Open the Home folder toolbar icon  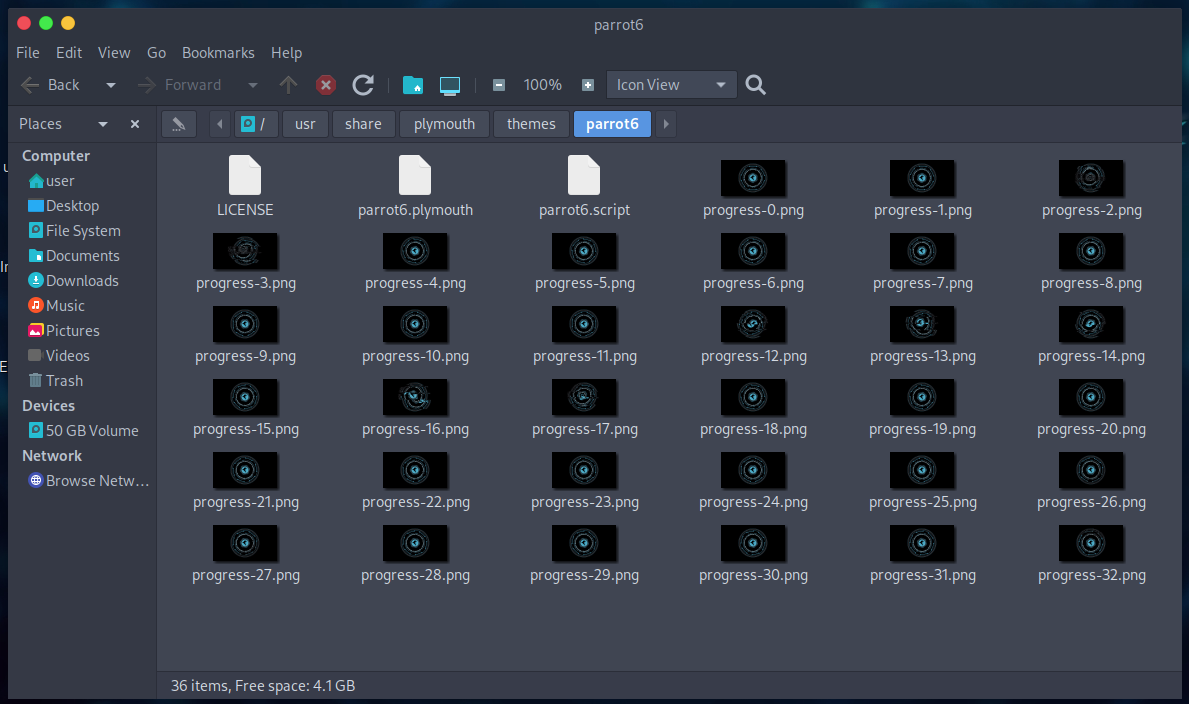pyautogui.click(x=412, y=85)
